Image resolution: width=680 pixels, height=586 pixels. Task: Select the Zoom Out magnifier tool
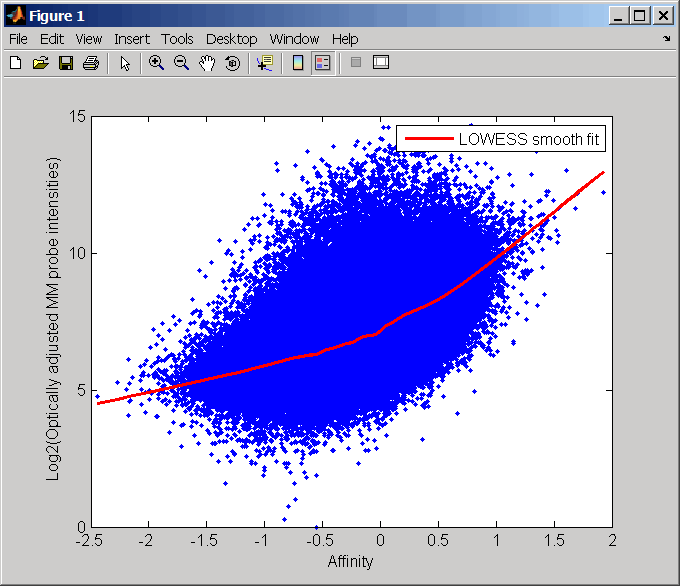(181, 63)
